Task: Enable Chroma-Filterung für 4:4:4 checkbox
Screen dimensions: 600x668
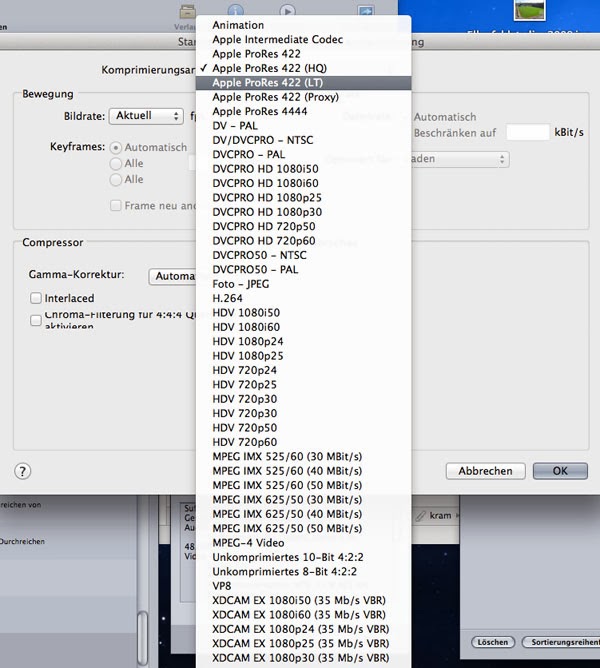Action: click(36, 320)
